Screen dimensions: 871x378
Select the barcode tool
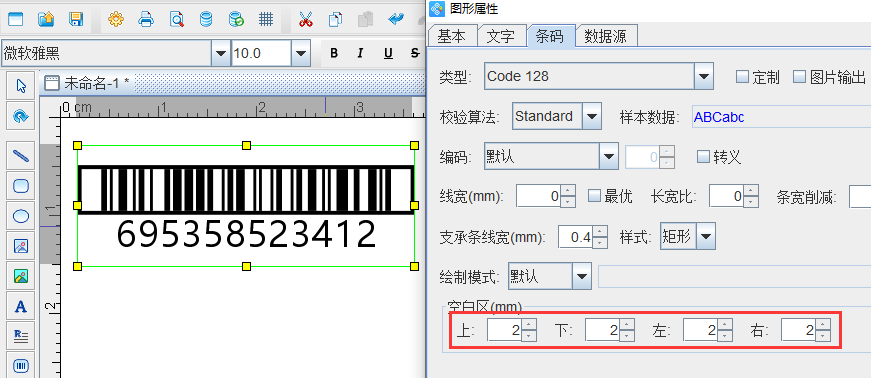coord(21,365)
